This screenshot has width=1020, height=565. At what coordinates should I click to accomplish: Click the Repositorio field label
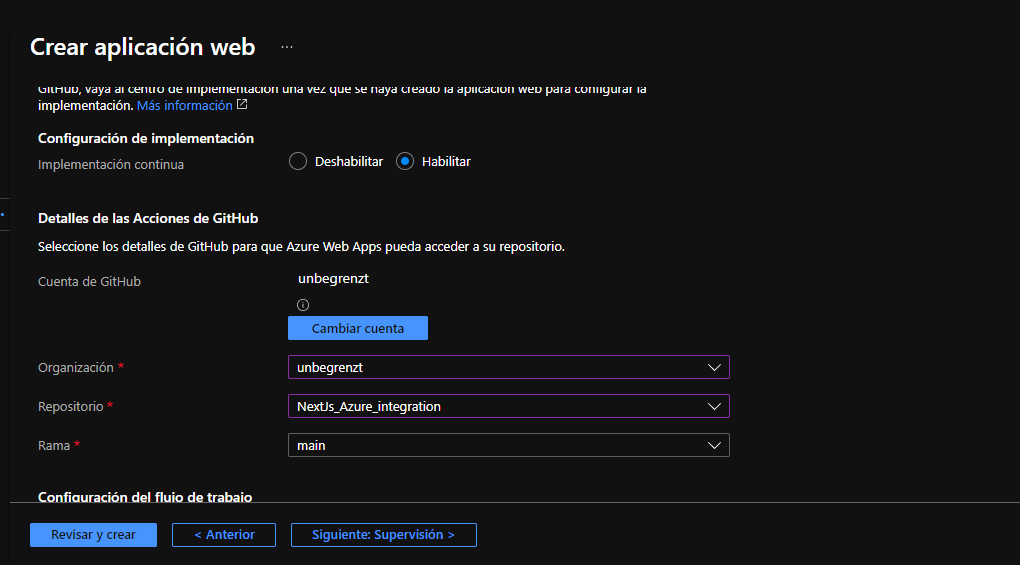(70, 406)
